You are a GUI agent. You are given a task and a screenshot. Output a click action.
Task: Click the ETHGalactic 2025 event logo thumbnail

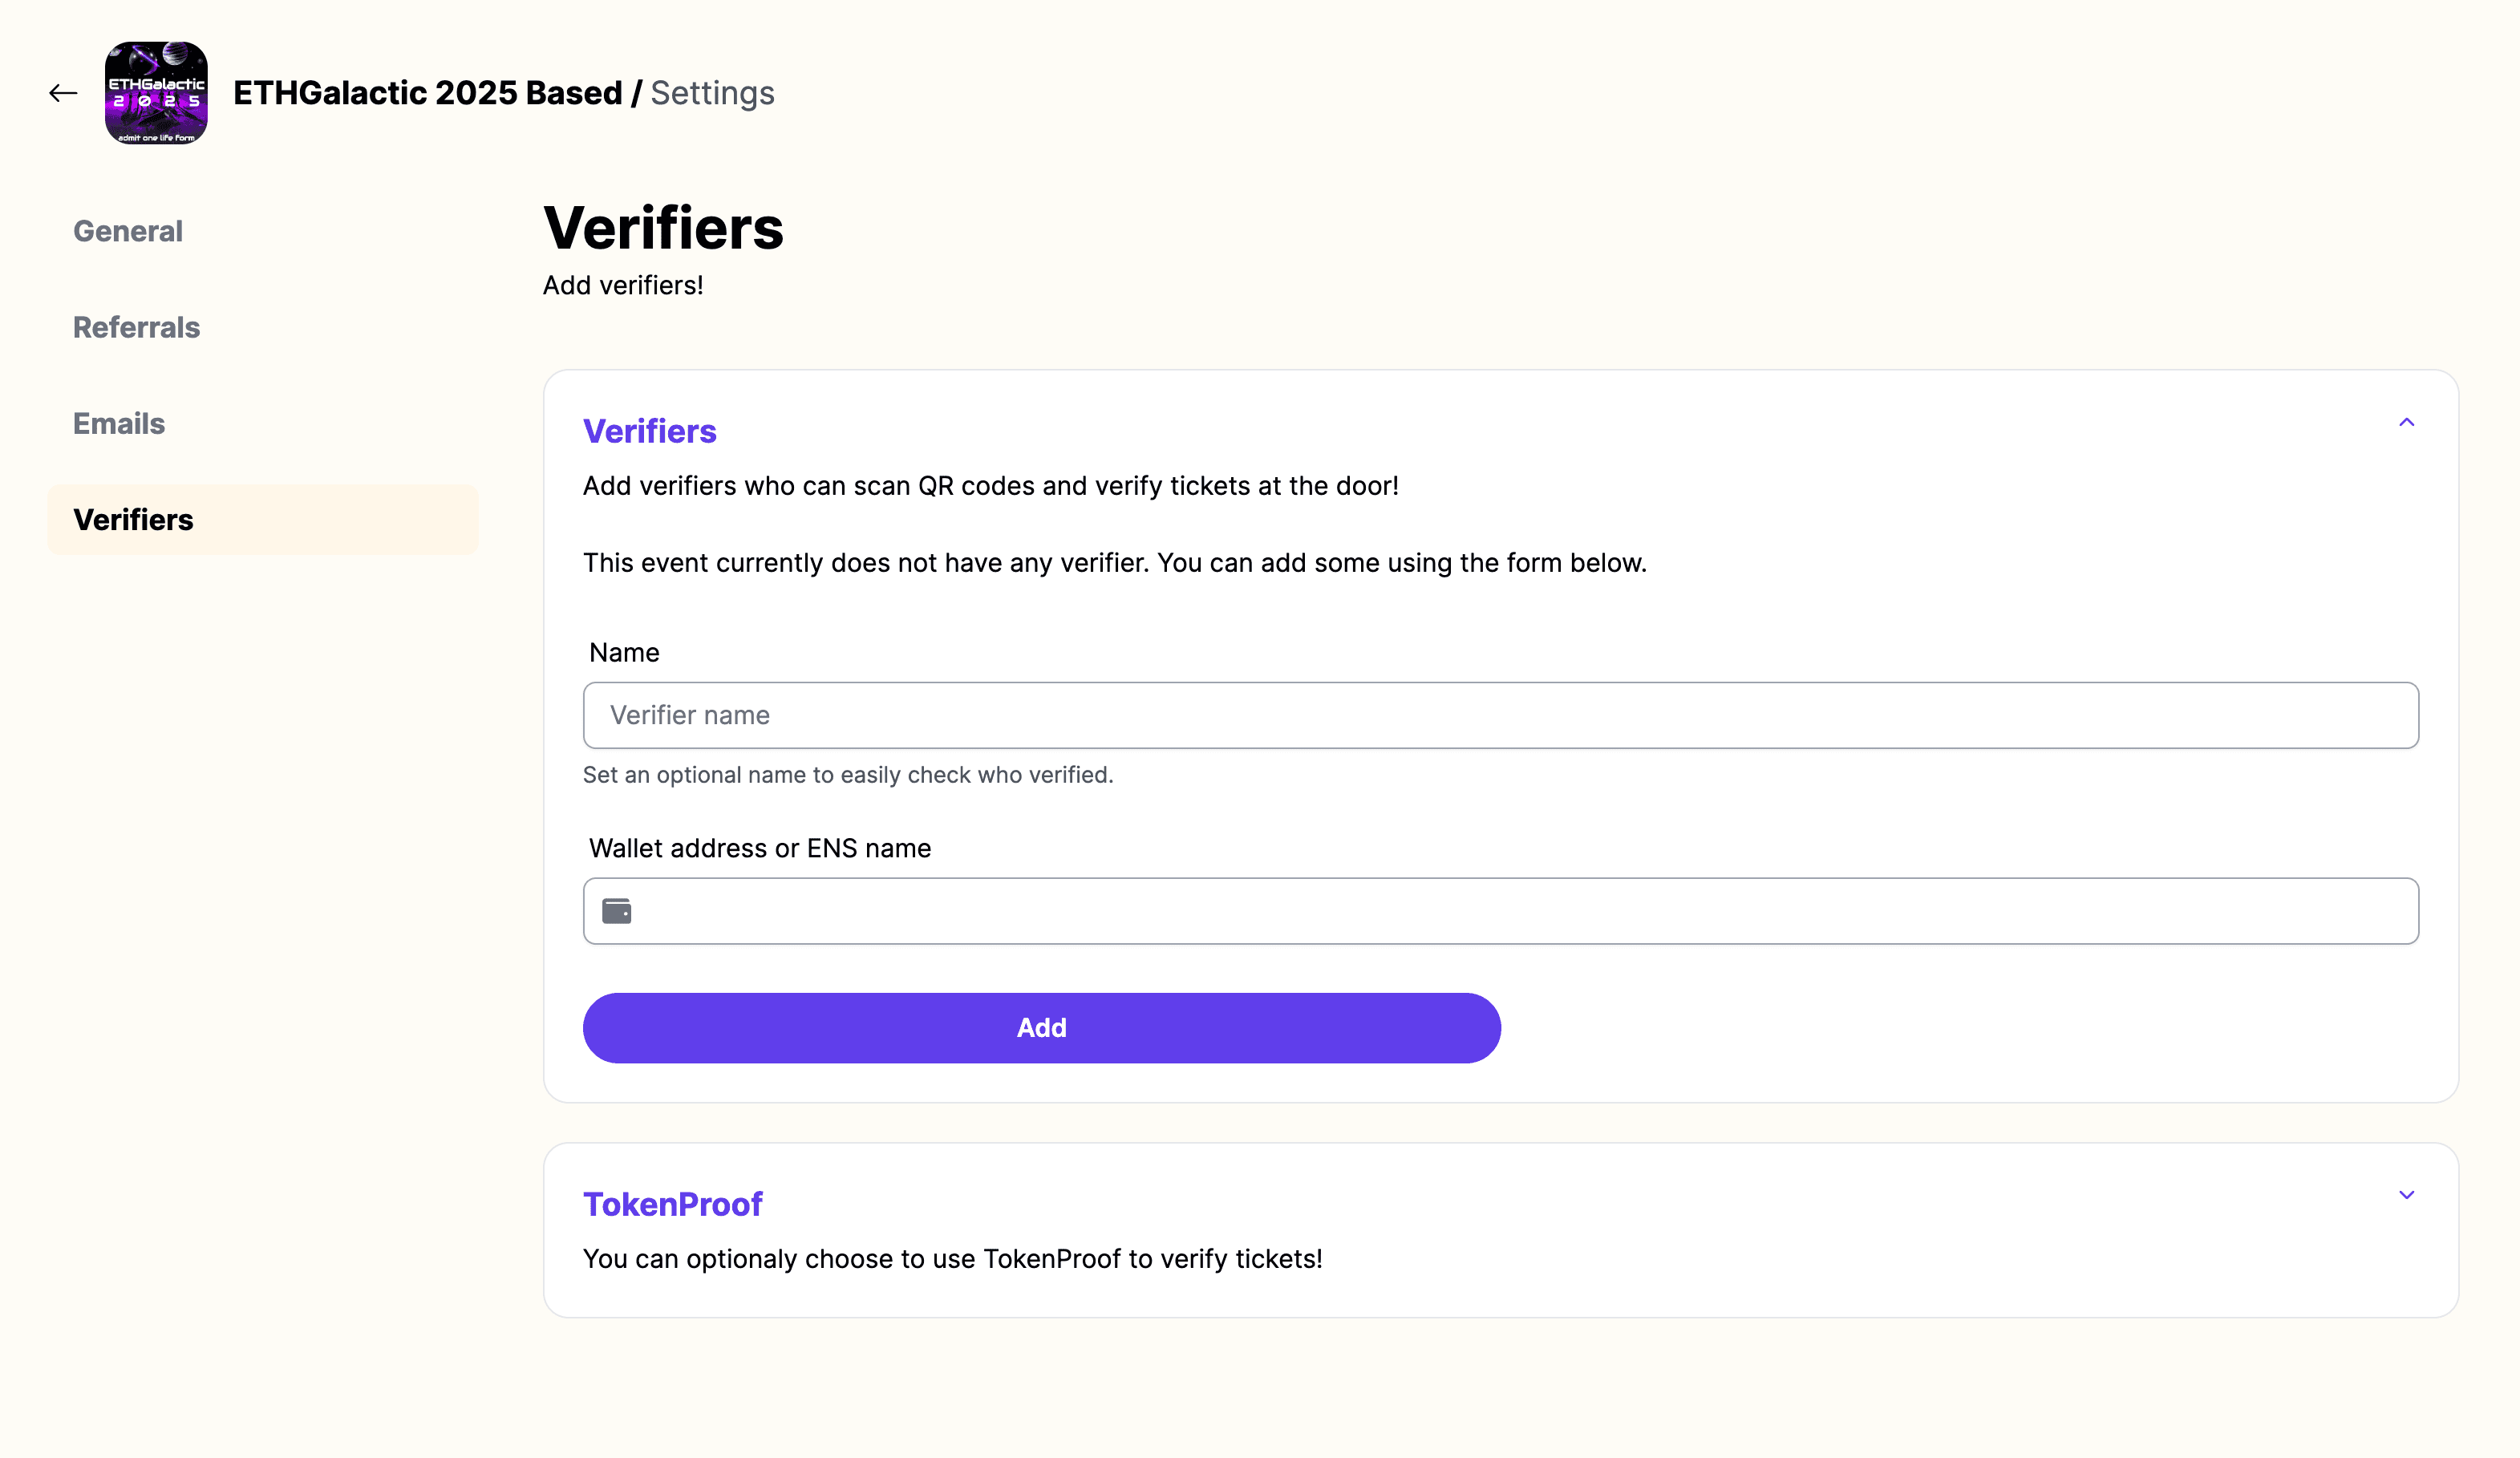[x=156, y=93]
